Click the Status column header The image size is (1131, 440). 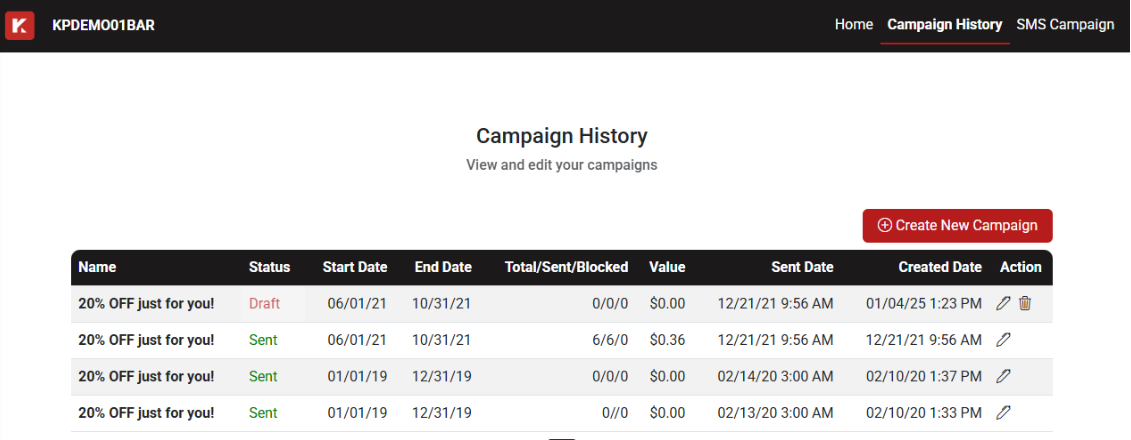[x=269, y=267]
